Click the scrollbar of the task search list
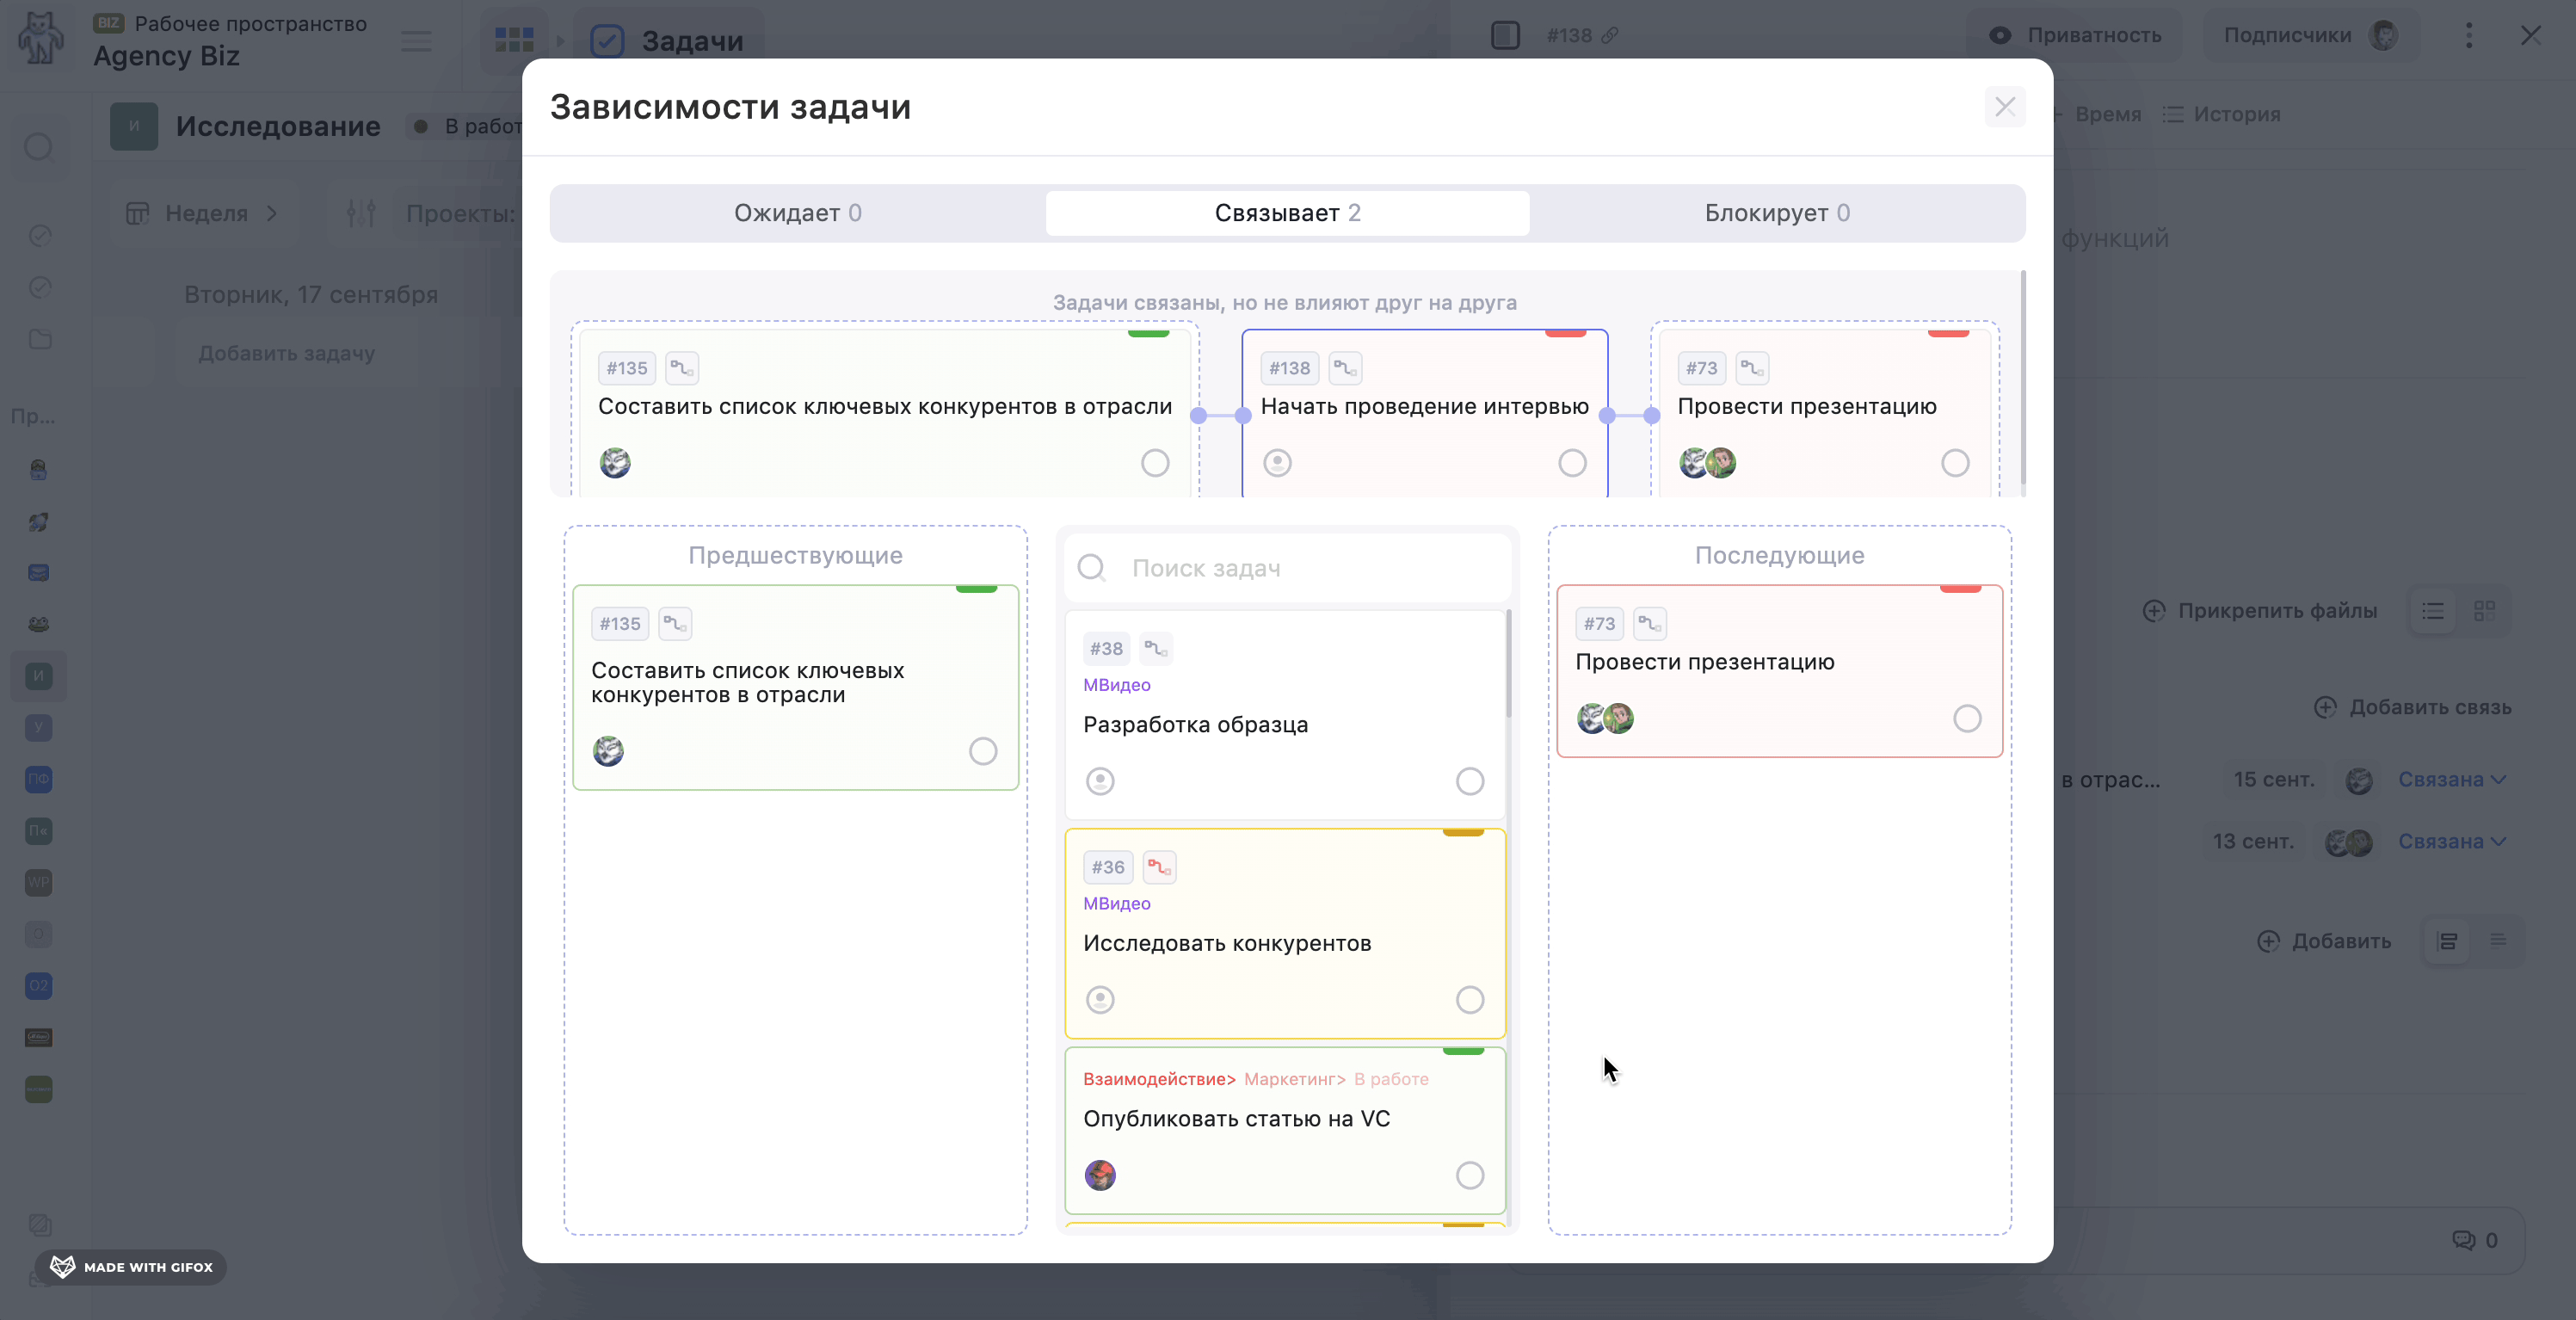Viewport: 2576px width, 1320px height. point(1508,663)
